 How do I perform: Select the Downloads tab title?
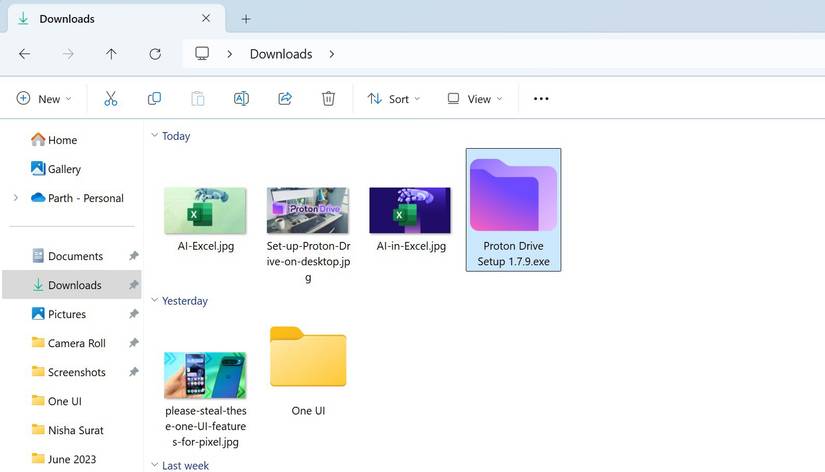point(67,19)
